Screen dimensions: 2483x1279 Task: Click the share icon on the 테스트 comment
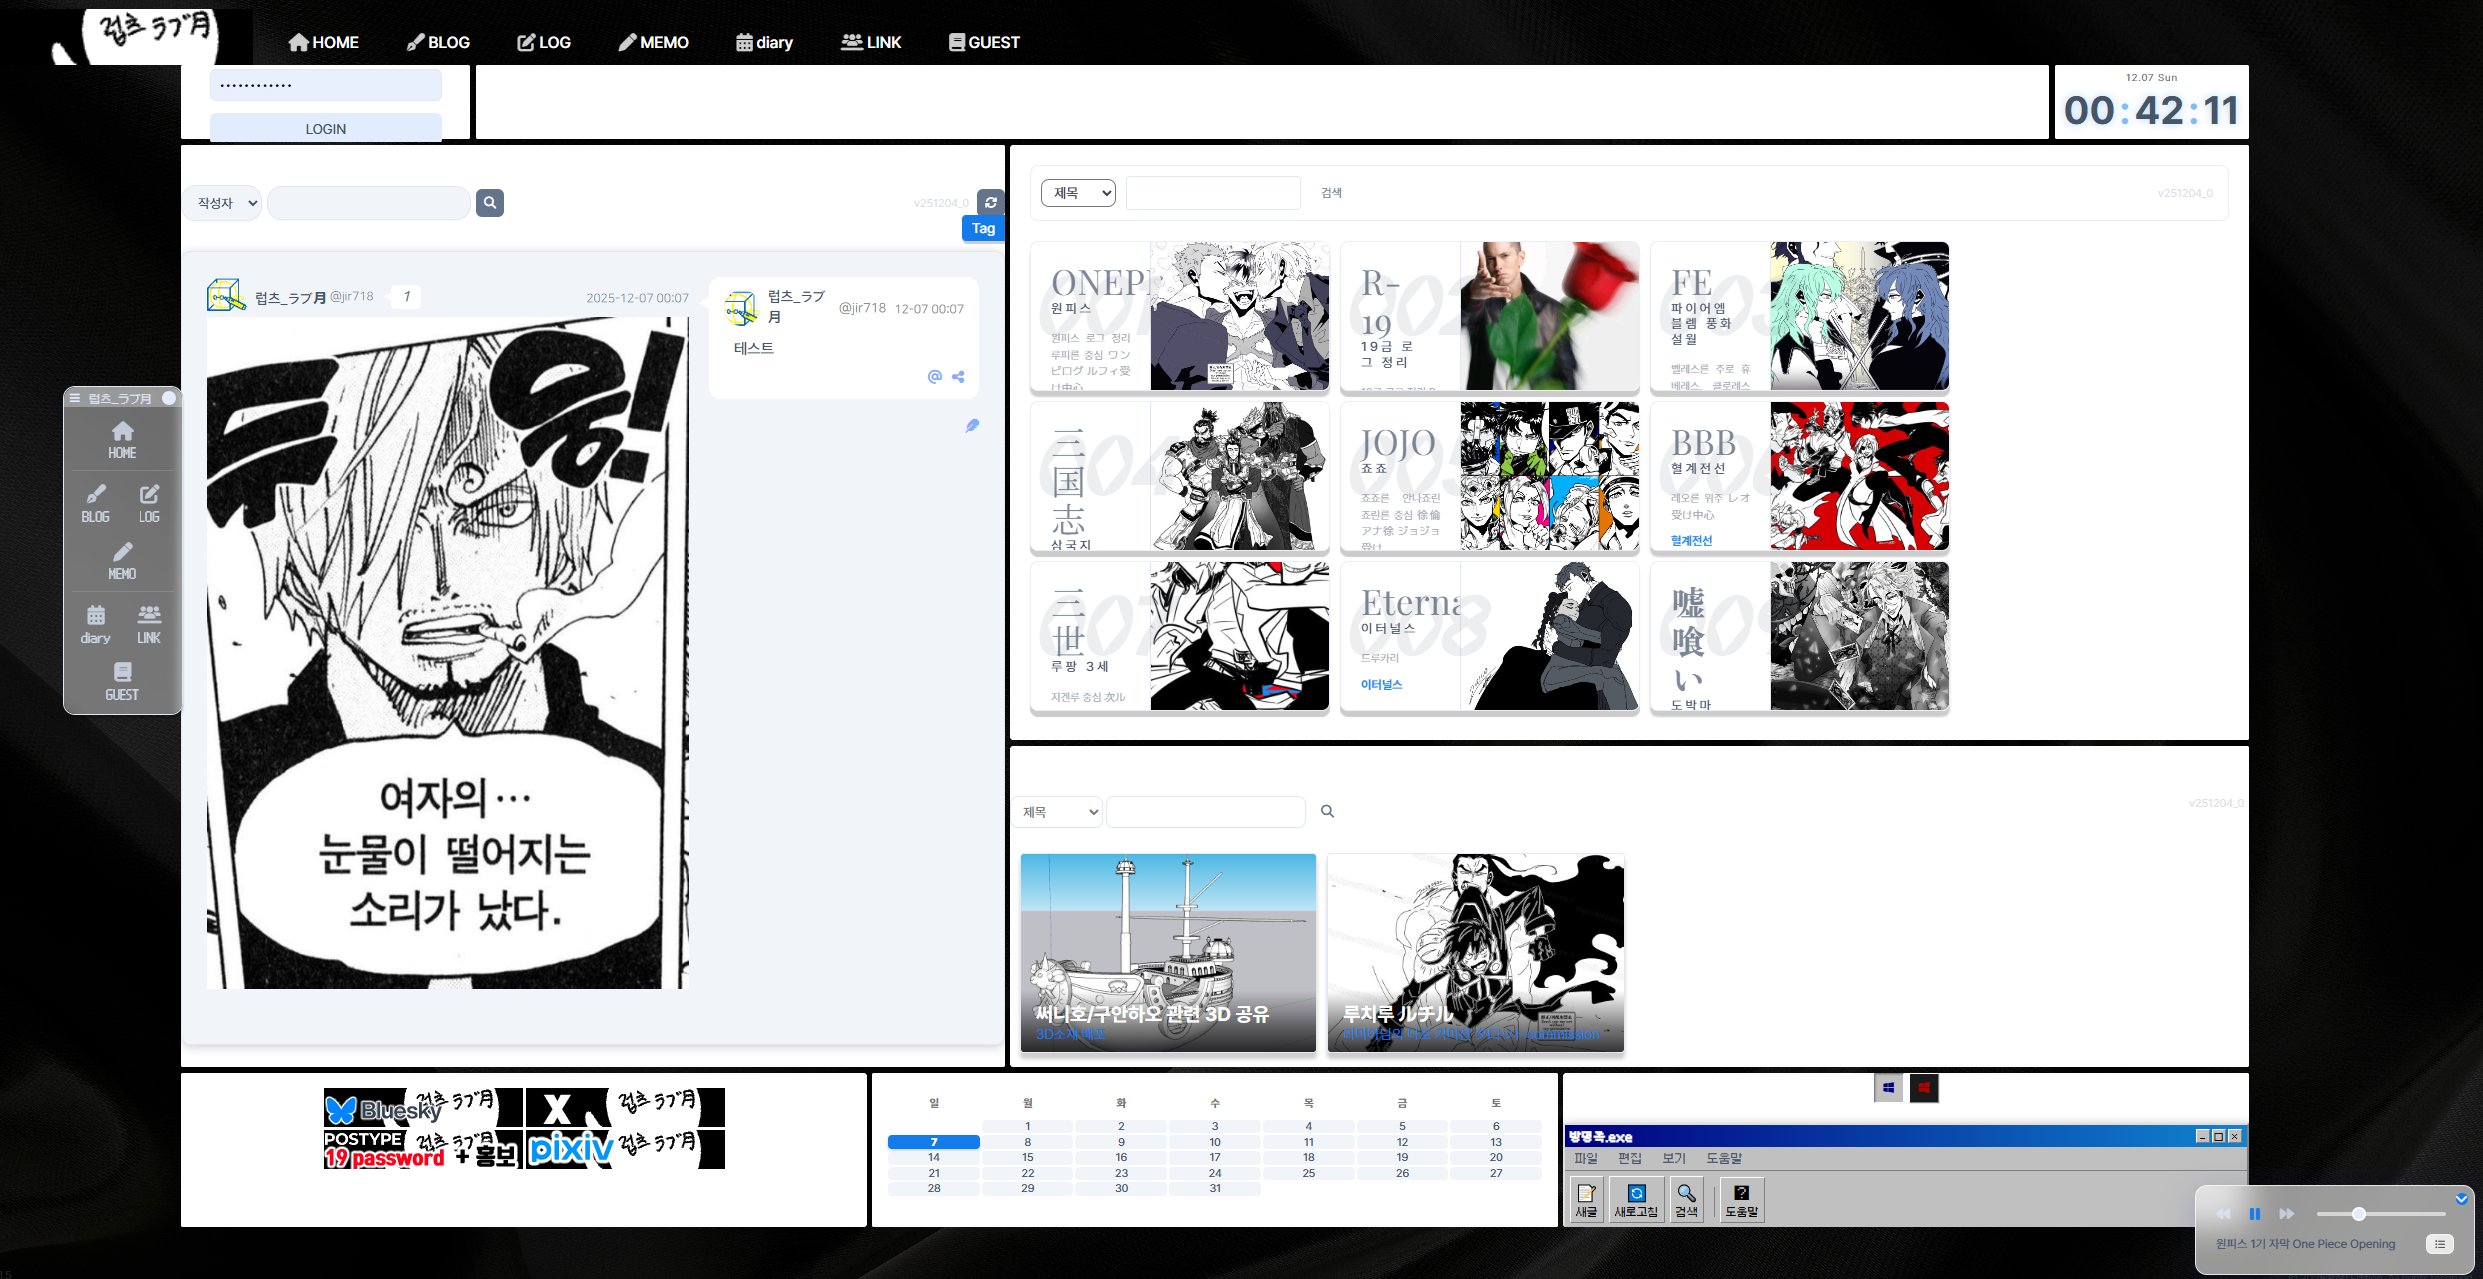(x=958, y=377)
